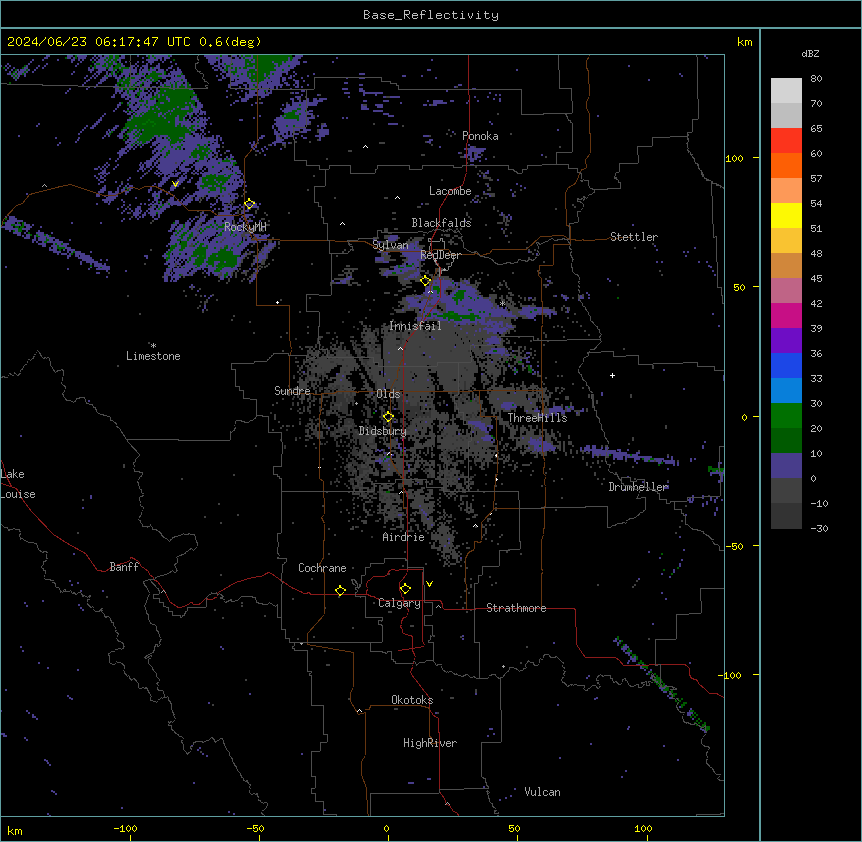This screenshot has width=862, height=842.
Task: Pick the -10 dBZ dark gray swatch
Action: point(786,516)
